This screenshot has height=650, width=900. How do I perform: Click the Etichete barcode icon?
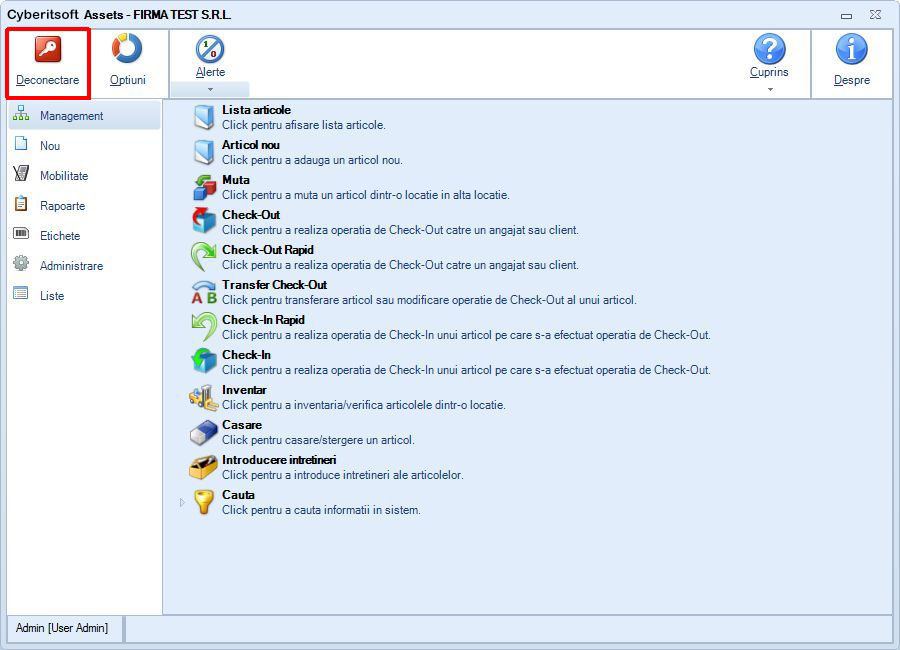point(21,233)
